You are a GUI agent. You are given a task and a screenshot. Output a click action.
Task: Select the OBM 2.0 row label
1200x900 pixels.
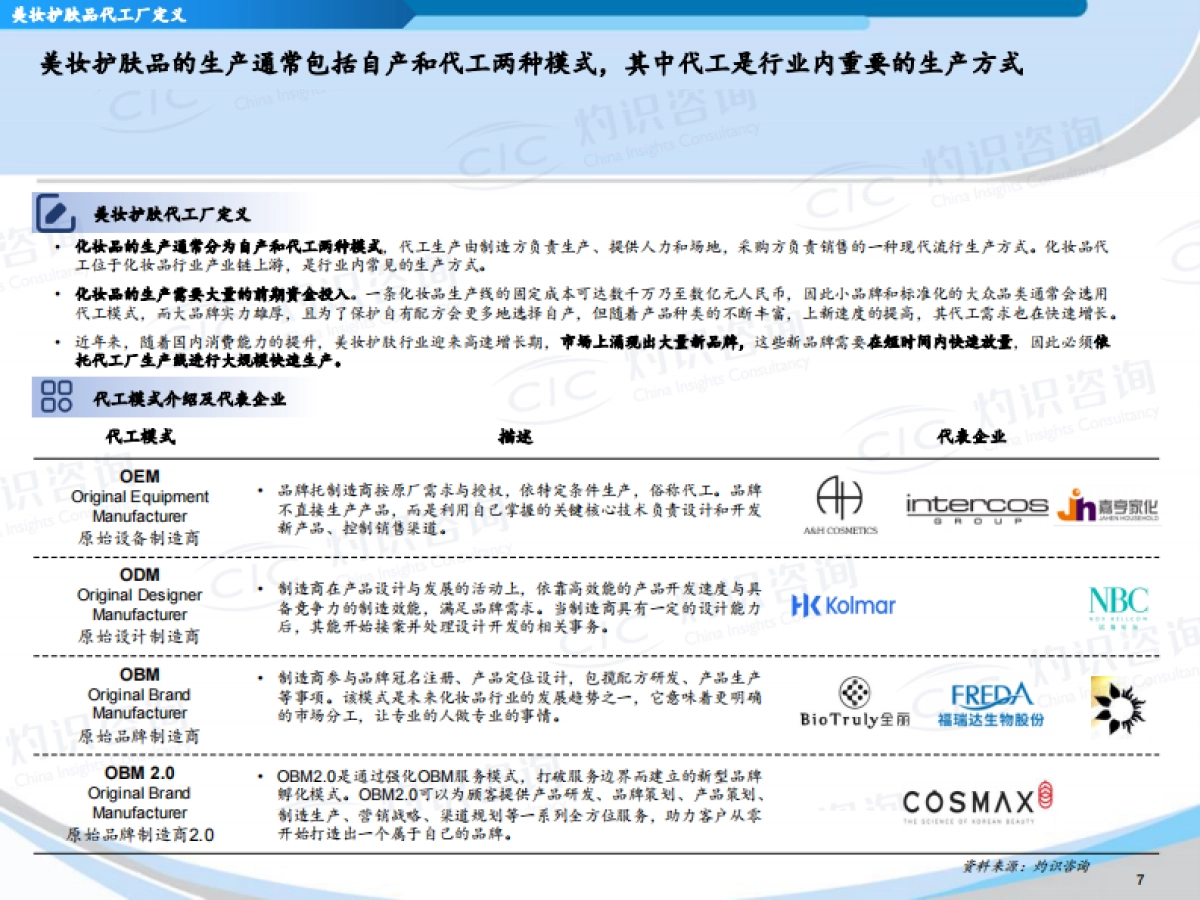point(140,803)
